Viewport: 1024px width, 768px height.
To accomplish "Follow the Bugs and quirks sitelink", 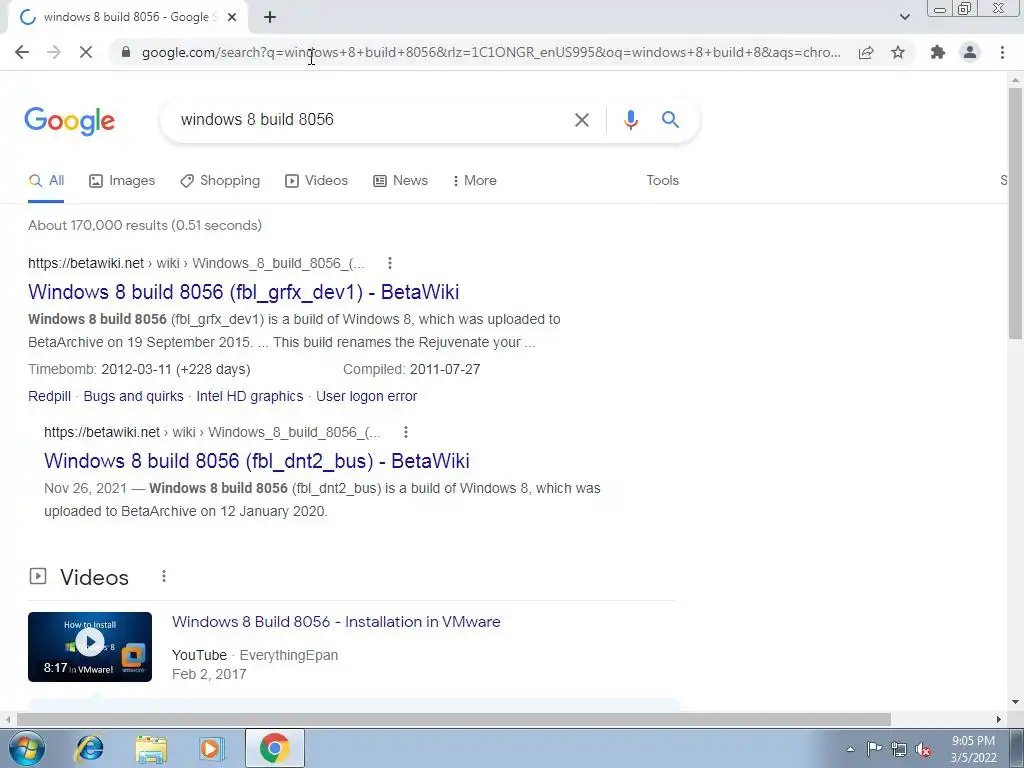I will point(133,396).
